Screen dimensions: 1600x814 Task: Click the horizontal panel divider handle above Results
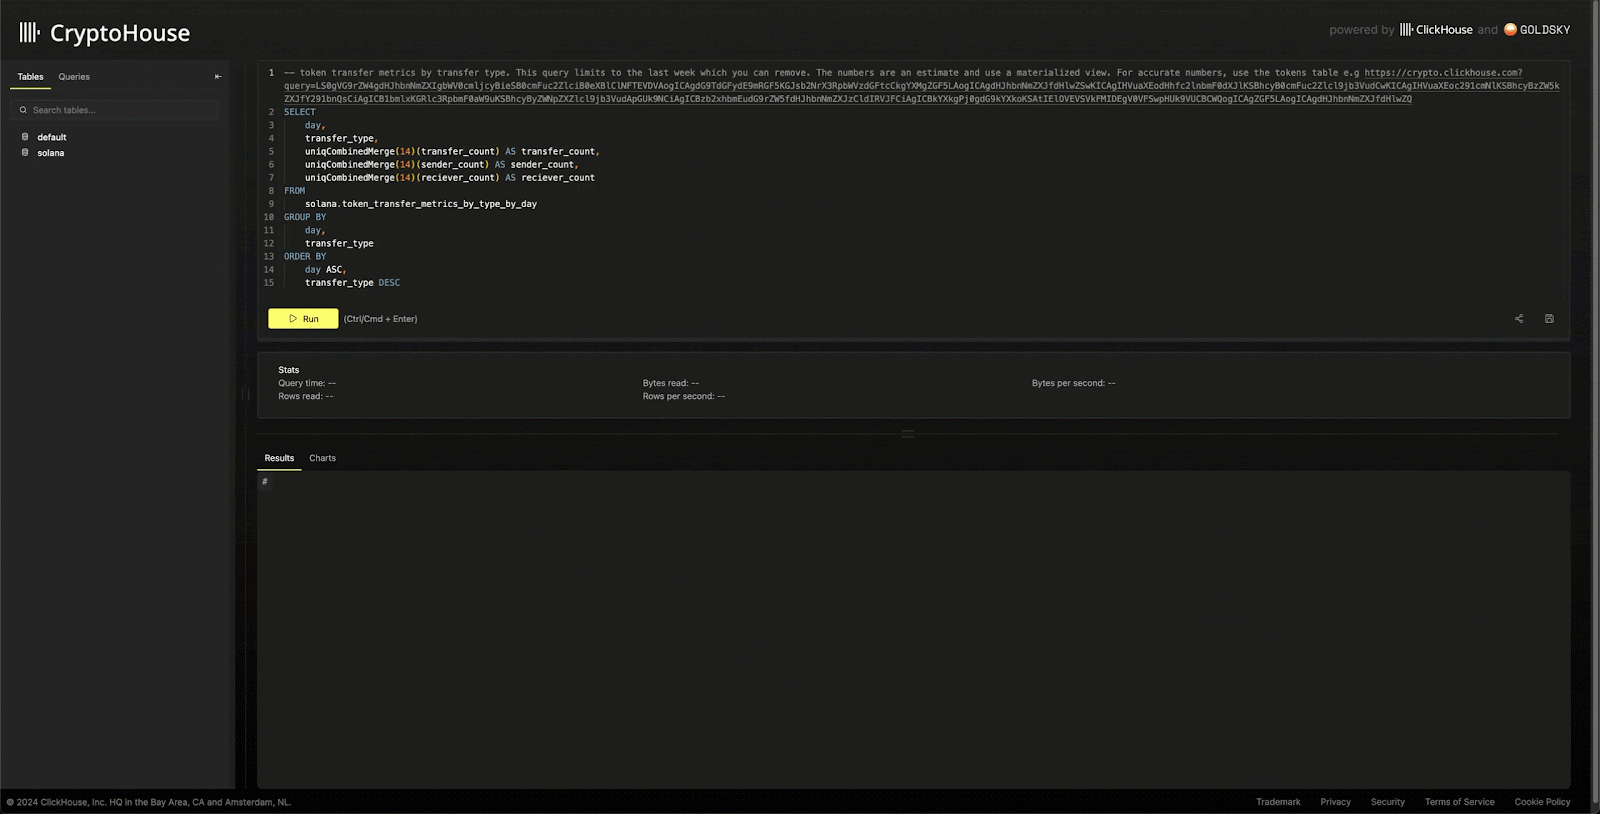point(908,434)
